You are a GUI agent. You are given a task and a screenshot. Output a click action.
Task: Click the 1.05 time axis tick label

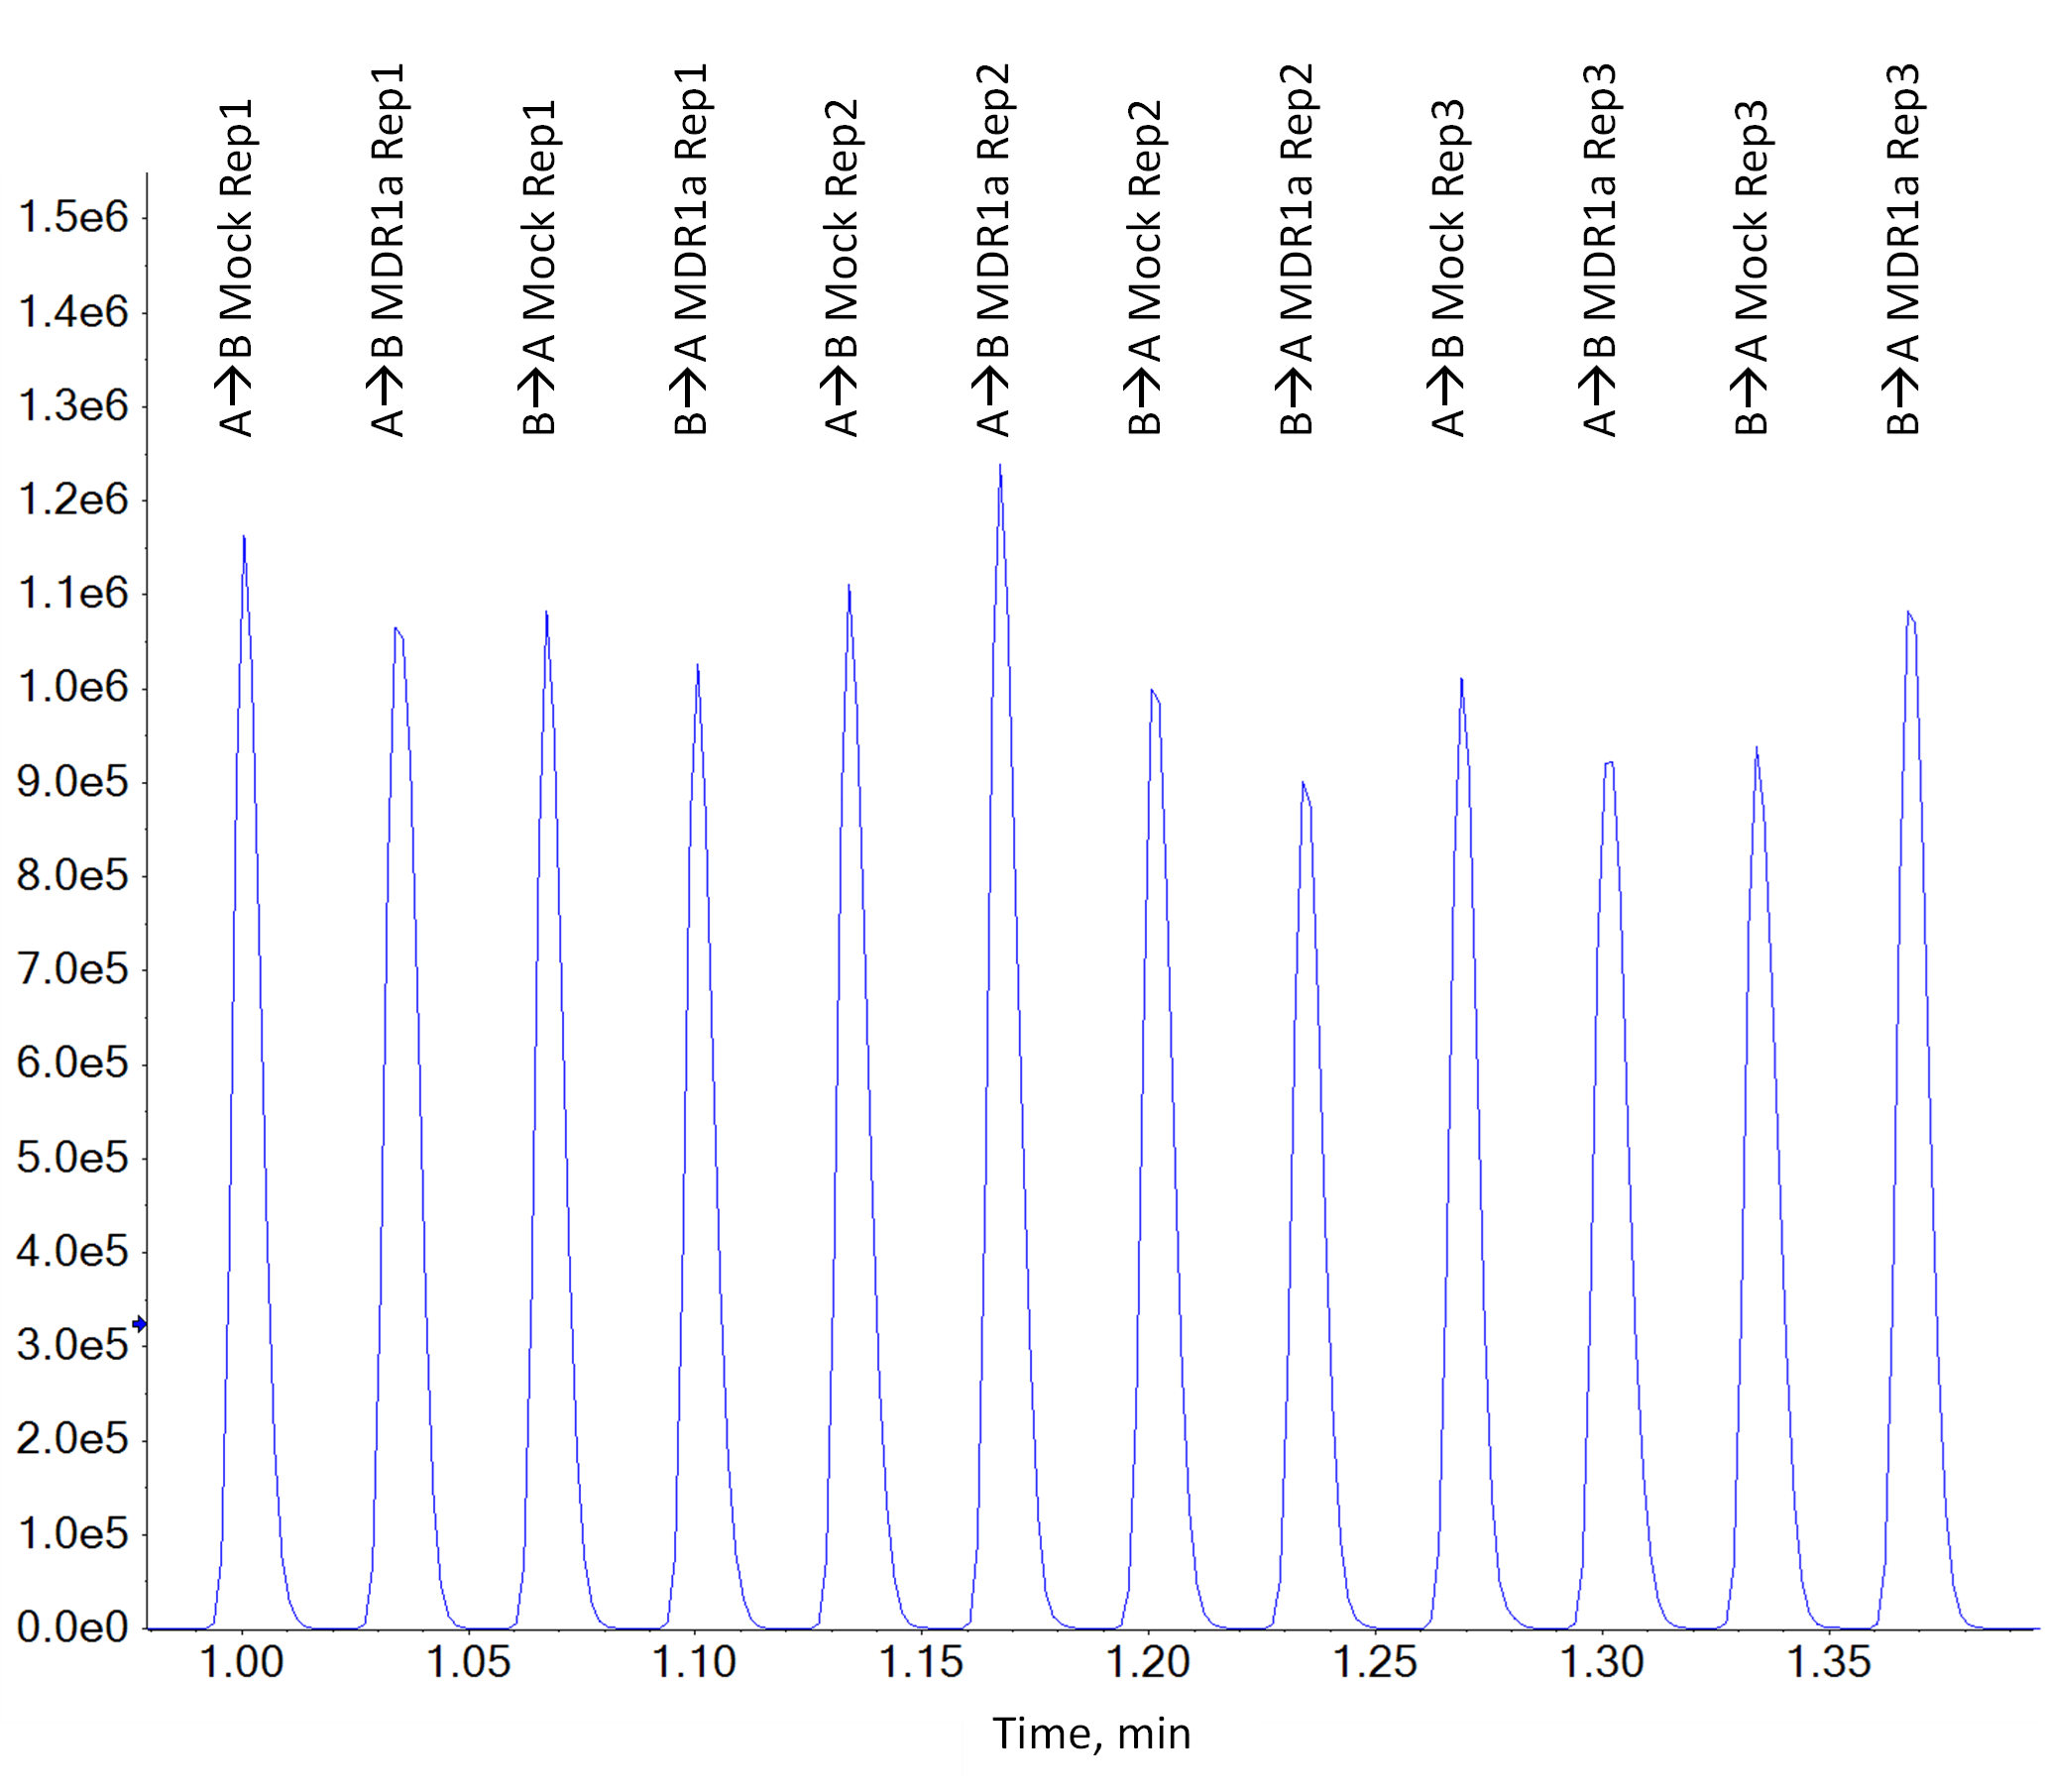coord(468,1663)
